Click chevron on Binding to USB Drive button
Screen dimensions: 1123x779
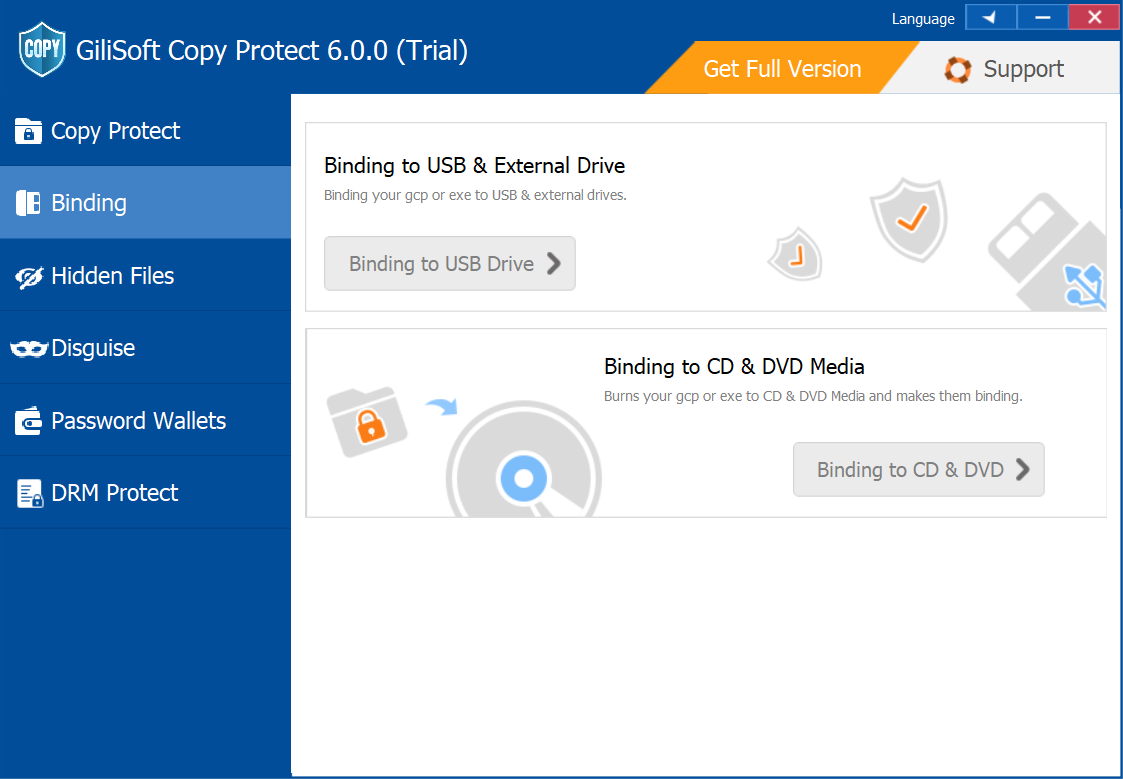554,263
